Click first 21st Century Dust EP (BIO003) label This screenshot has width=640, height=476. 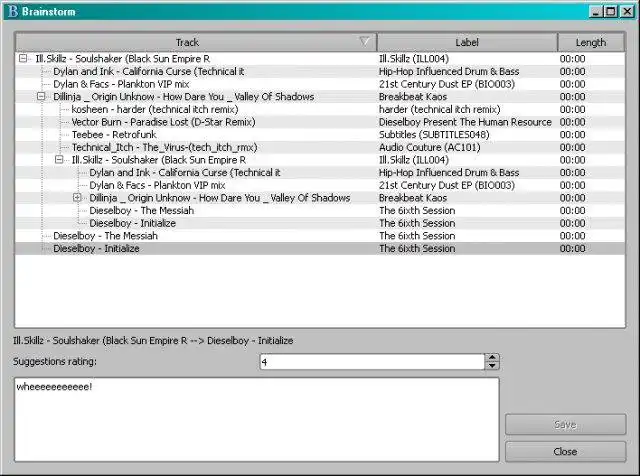point(447,84)
